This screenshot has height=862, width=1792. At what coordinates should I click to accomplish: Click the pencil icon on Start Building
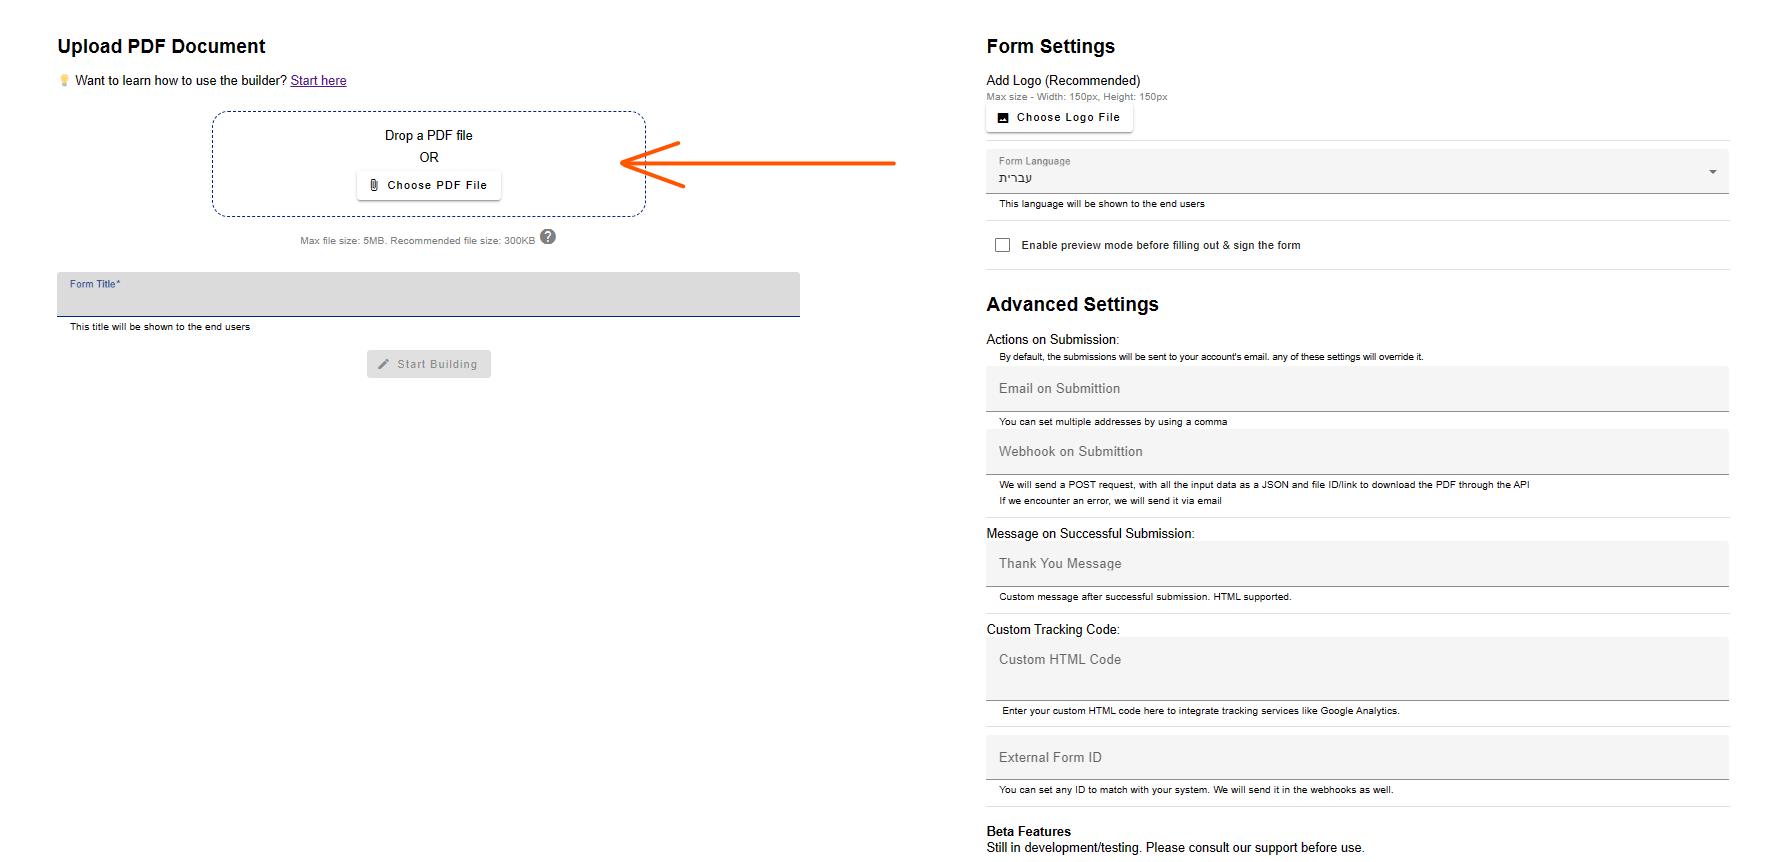pos(384,364)
